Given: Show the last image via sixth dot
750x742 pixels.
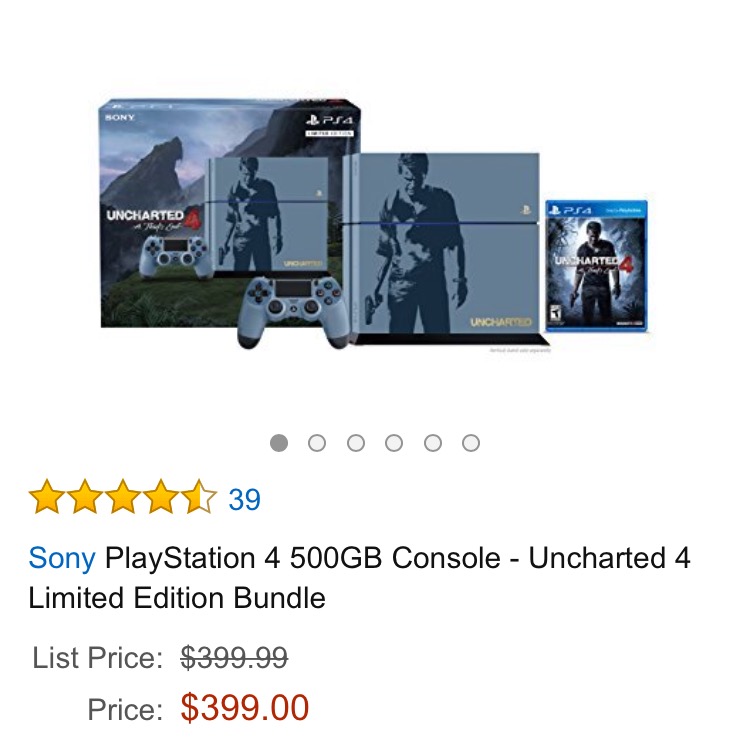Looking at the screenshot, I should (x=471, y=443).
